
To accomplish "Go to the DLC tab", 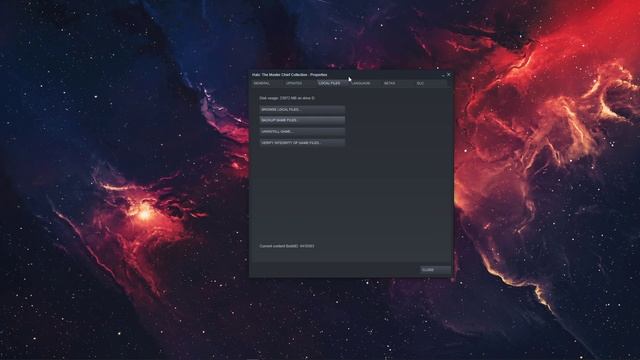I will tap(431, 83).
